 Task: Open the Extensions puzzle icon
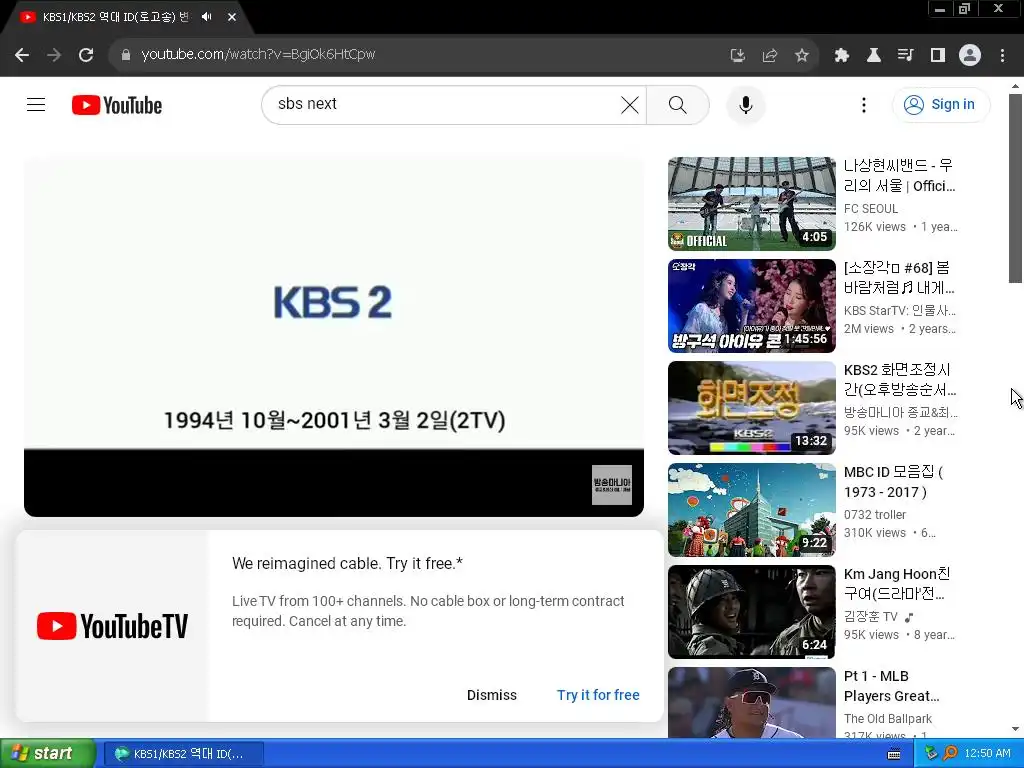coord(842,56)
